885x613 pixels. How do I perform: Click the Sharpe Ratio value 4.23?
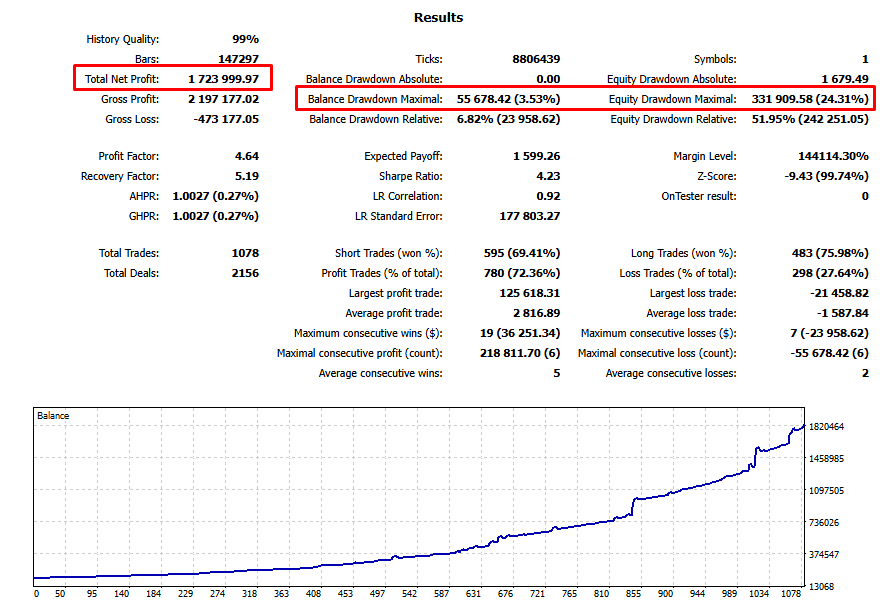548,176
